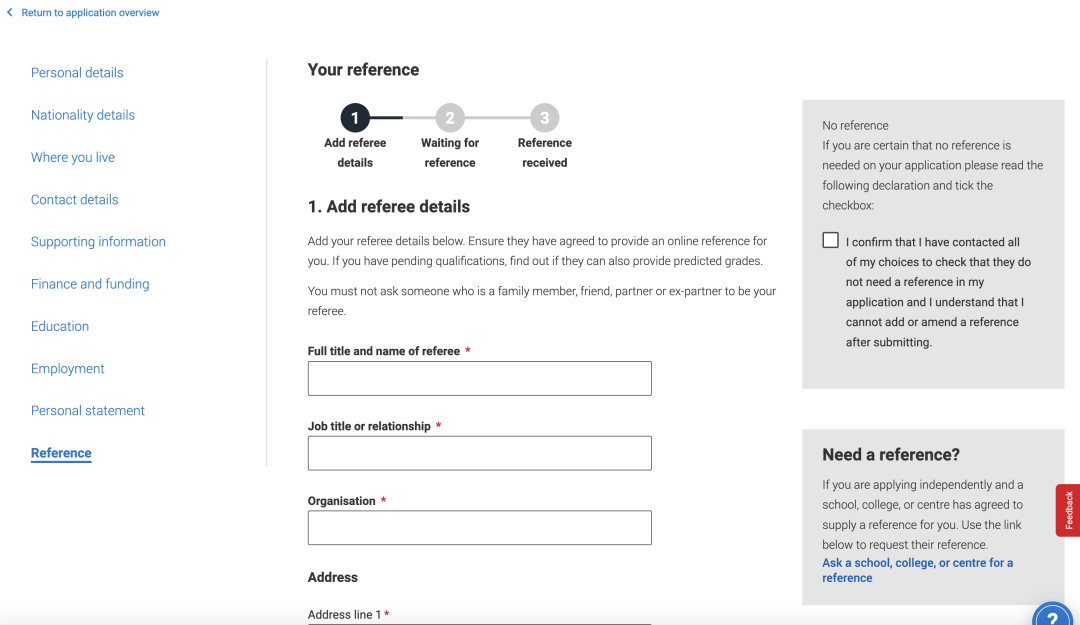Follow Ask a school, college, or centre link

pos(917,570)
